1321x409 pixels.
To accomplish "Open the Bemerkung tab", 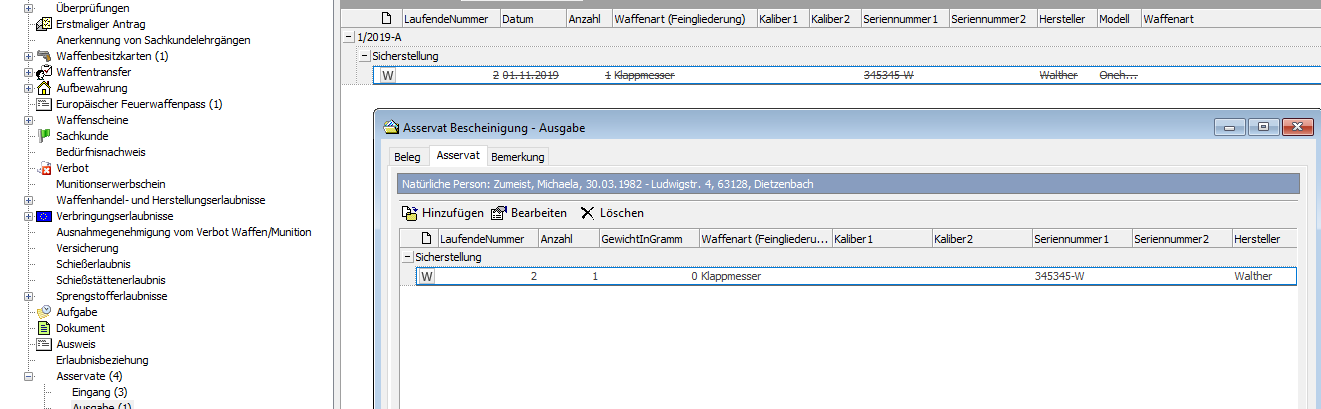I will [x=517, y=157].
